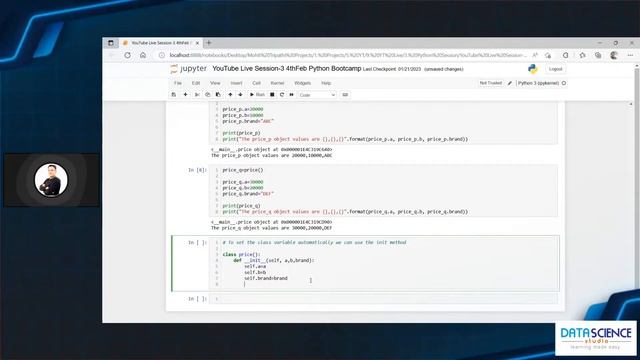The width and height of the screenshot is (640, 360).
Task: Open the Insert menu in Jupyter
Action: [x=236, y=83]
